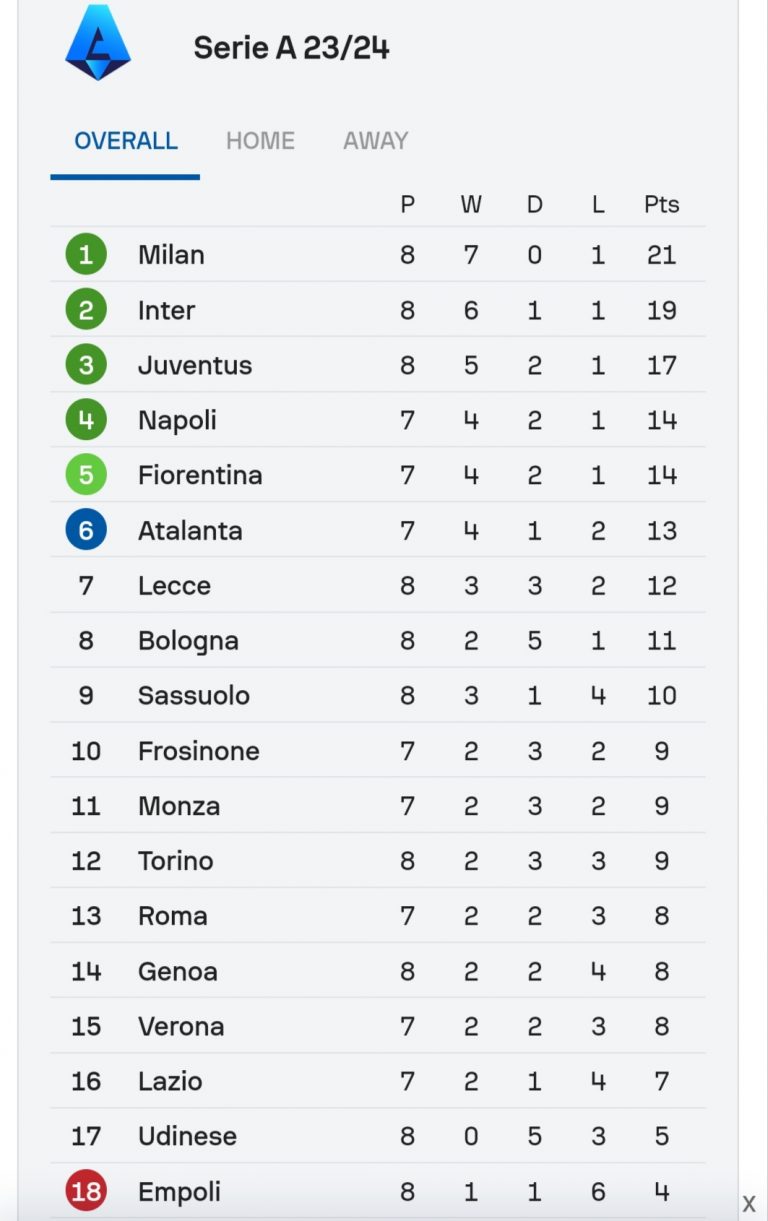Open Roma team entry

click(x=173, y=916)
